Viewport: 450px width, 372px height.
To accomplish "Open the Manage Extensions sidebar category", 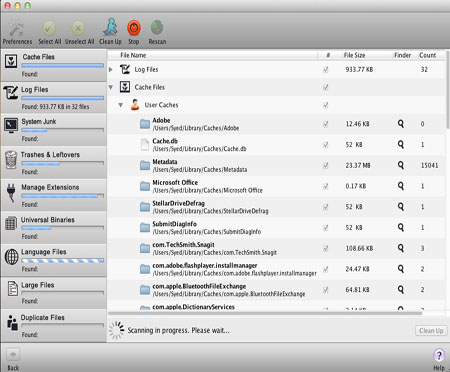I will click(54, 195).
